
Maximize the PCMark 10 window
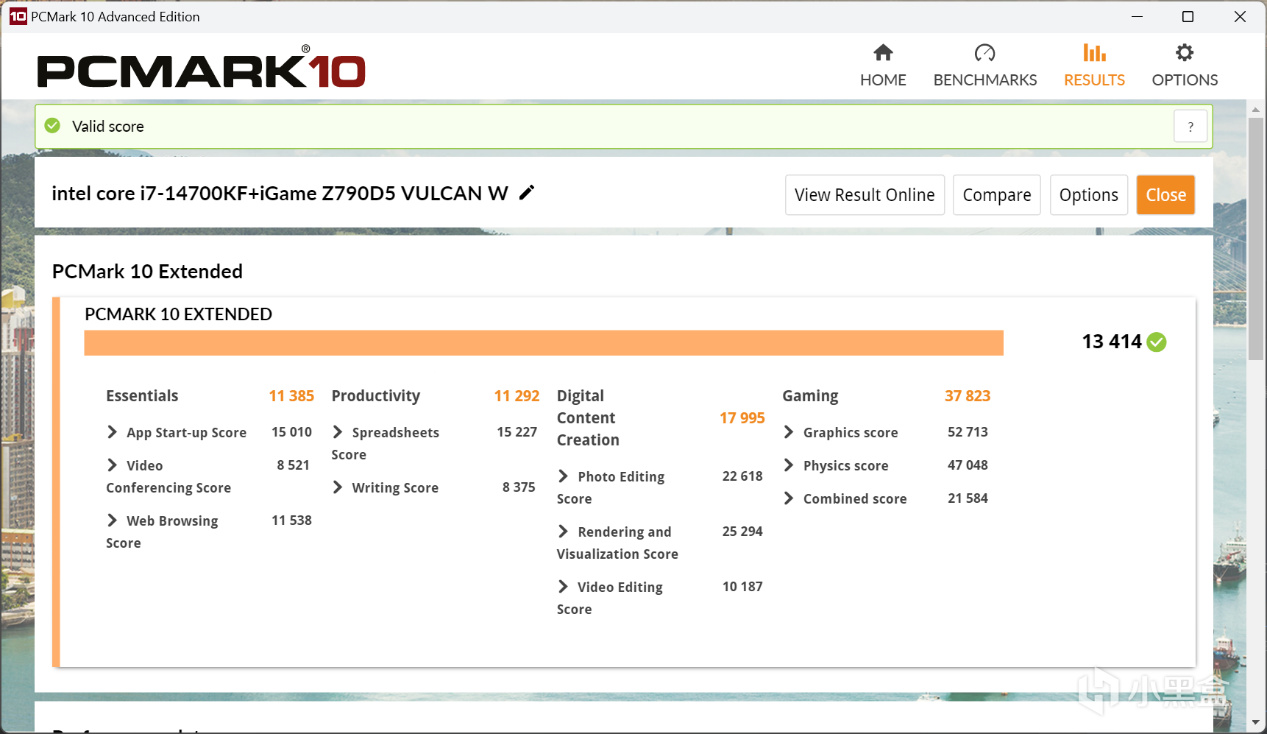(x=1188, y=16)
